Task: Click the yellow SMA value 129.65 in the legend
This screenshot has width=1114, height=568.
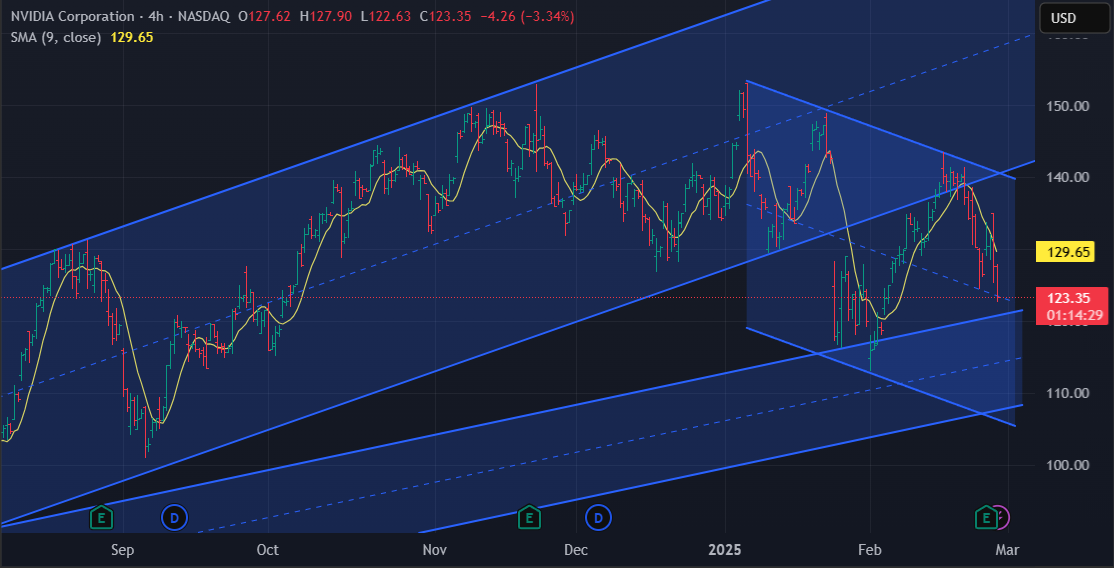Action: point(132,38)
